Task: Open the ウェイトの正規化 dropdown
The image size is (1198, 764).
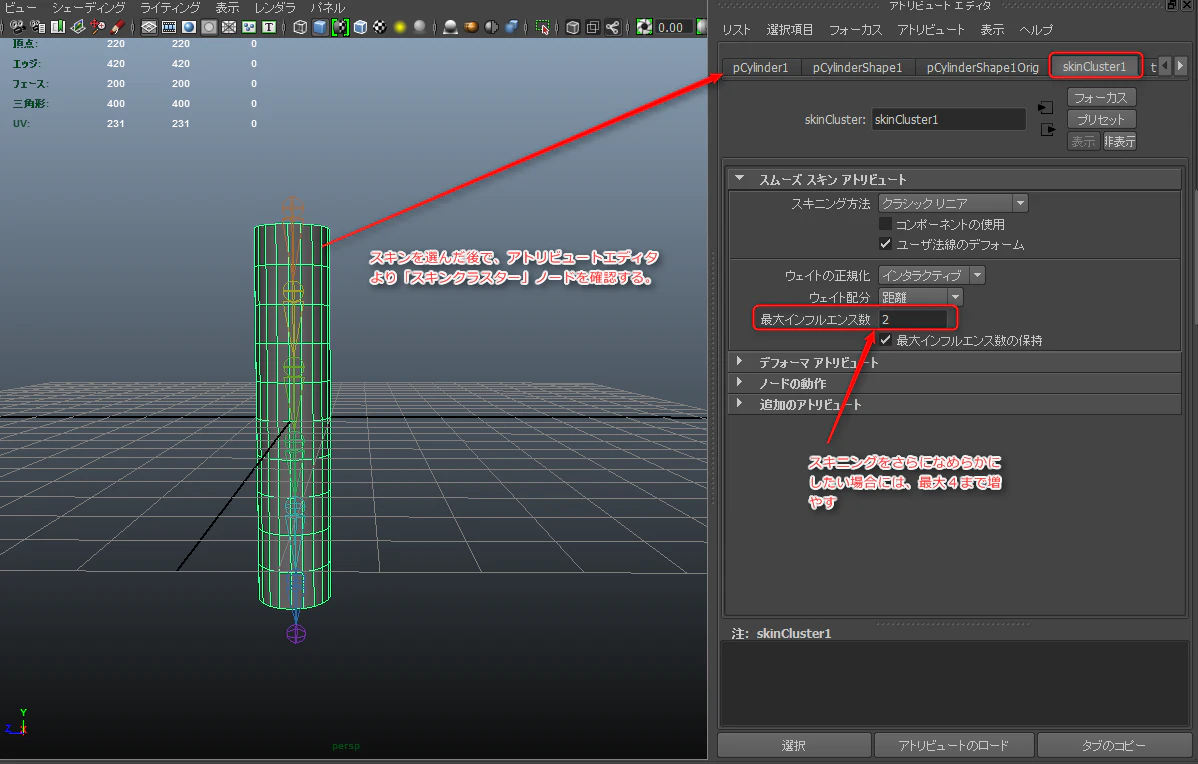Action: 931,275
